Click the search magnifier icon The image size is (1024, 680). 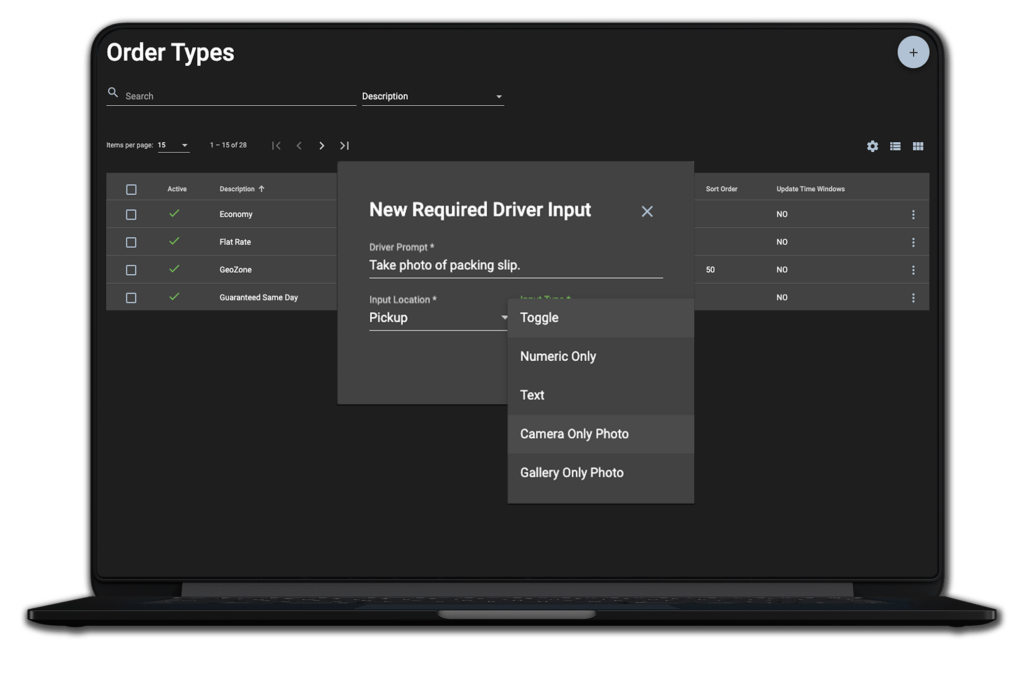(x=112, y=92)
